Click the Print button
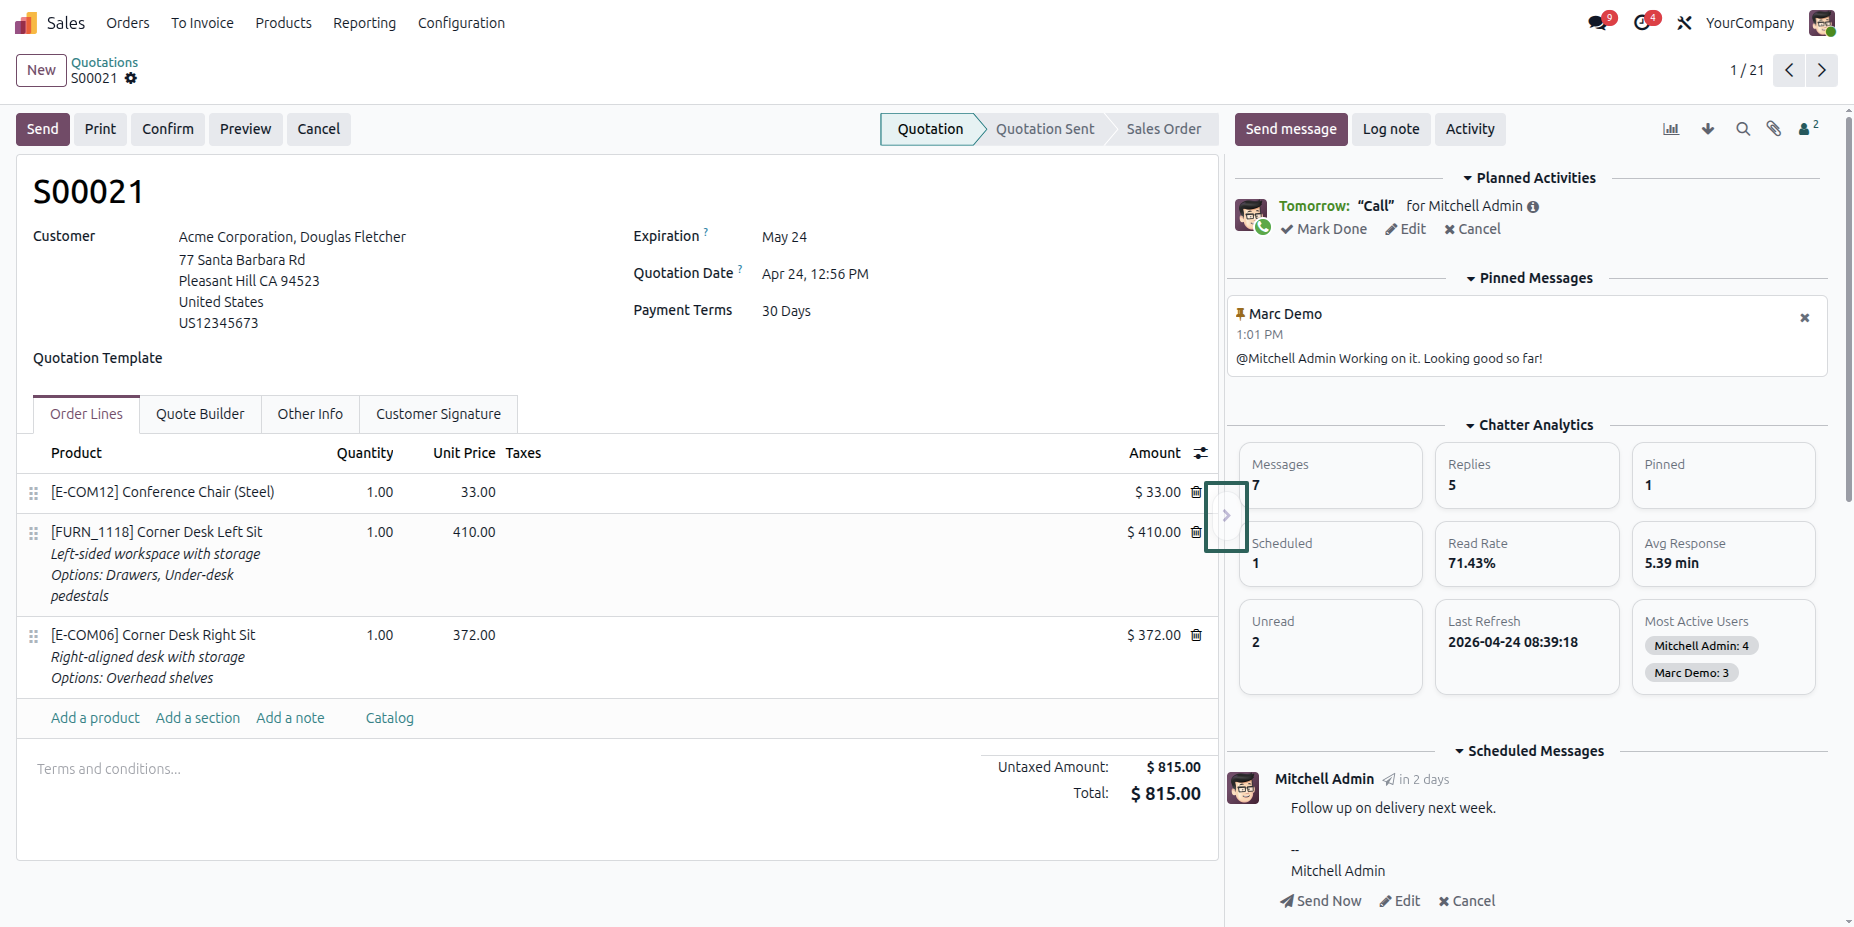The height and width of the screenshot is (927, 1854). [100, 129]
